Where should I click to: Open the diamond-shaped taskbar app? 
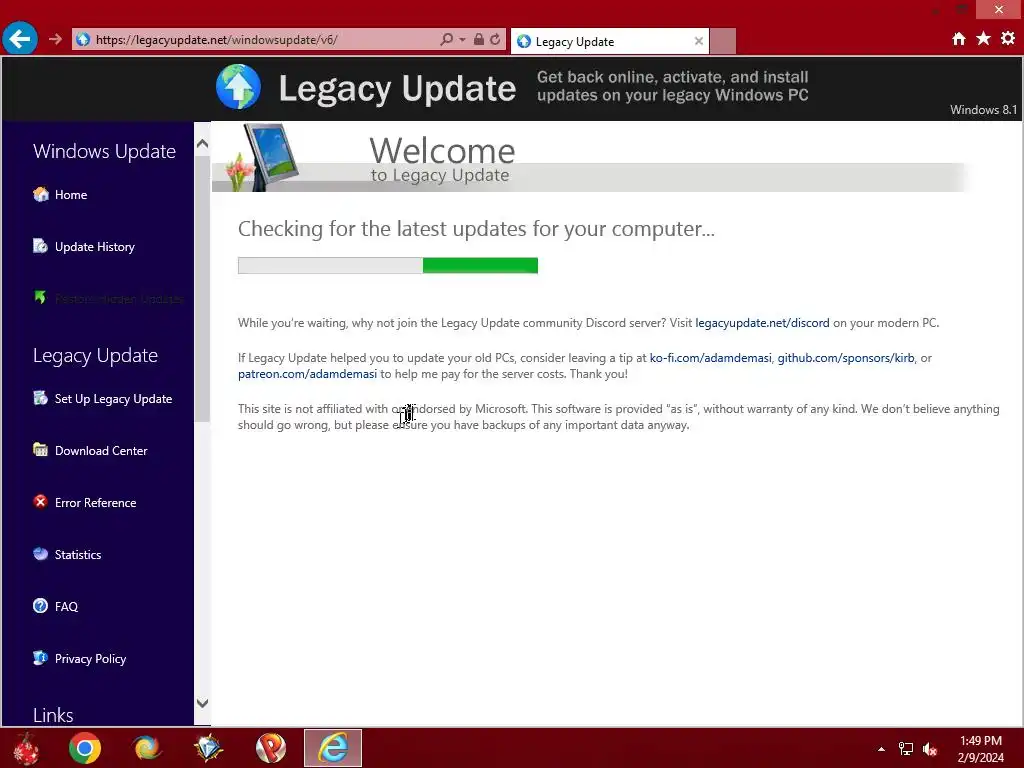(x=208, y=748)
